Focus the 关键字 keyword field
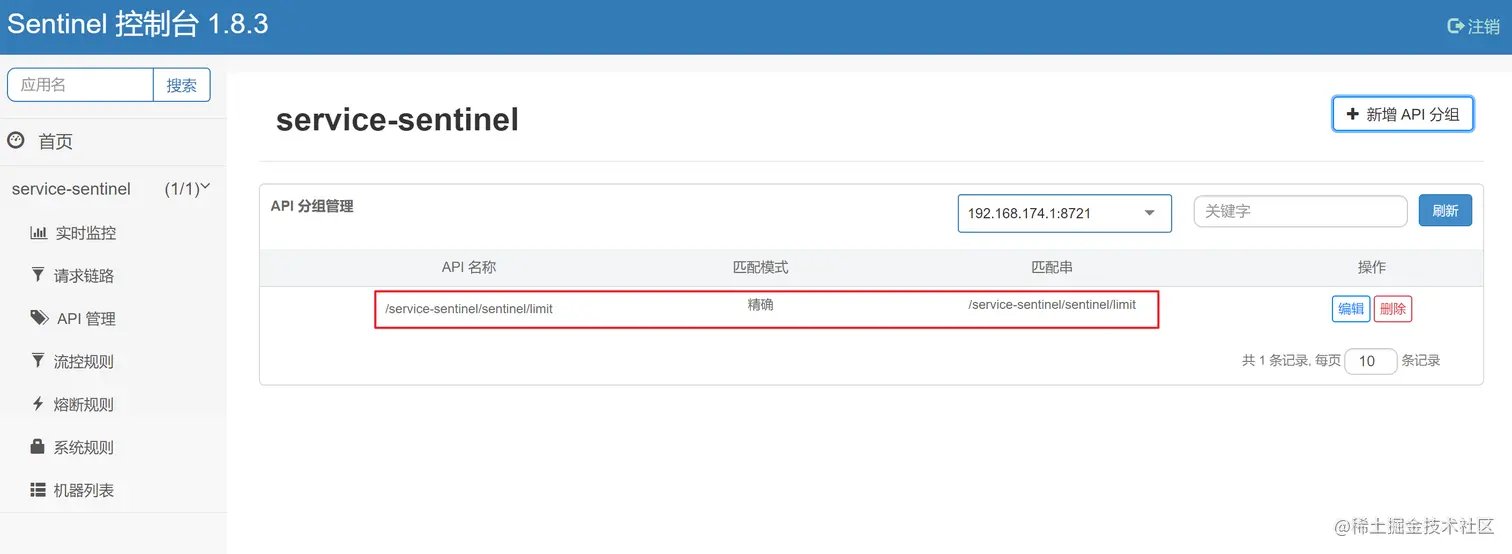Viewport: 1512px width, 554px height. pos(1300,211)
